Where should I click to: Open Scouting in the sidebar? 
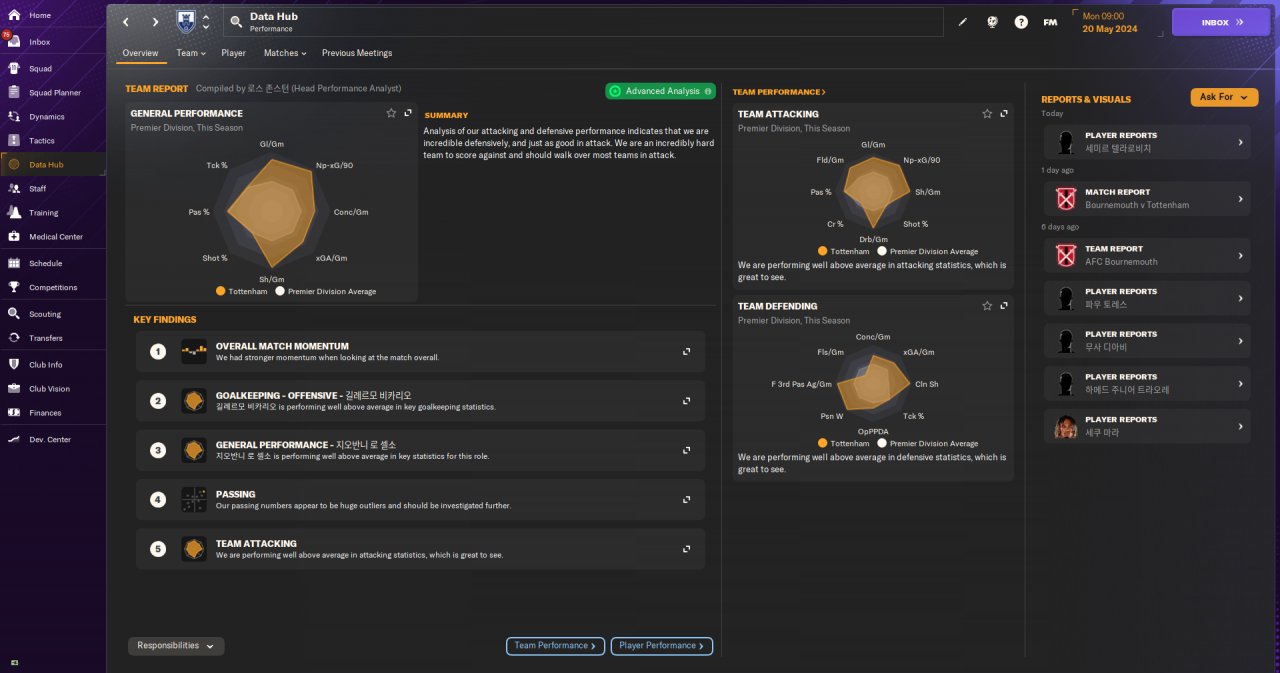coord(45,314)
